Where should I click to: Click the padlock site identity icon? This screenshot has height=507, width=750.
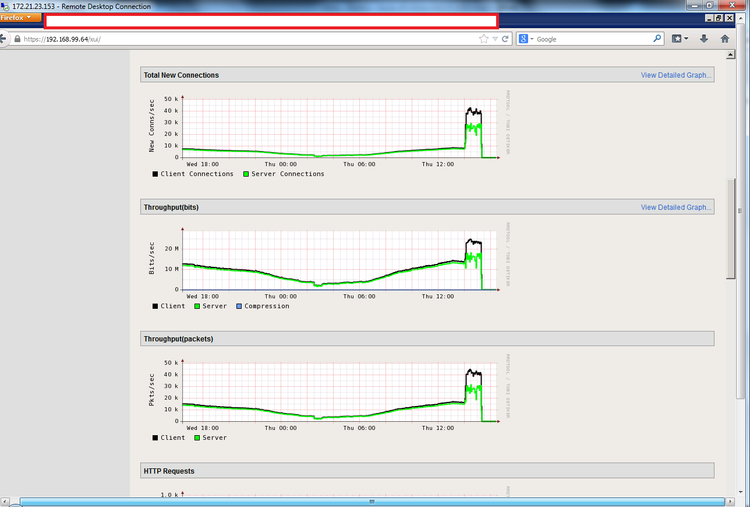click(17, 39)
